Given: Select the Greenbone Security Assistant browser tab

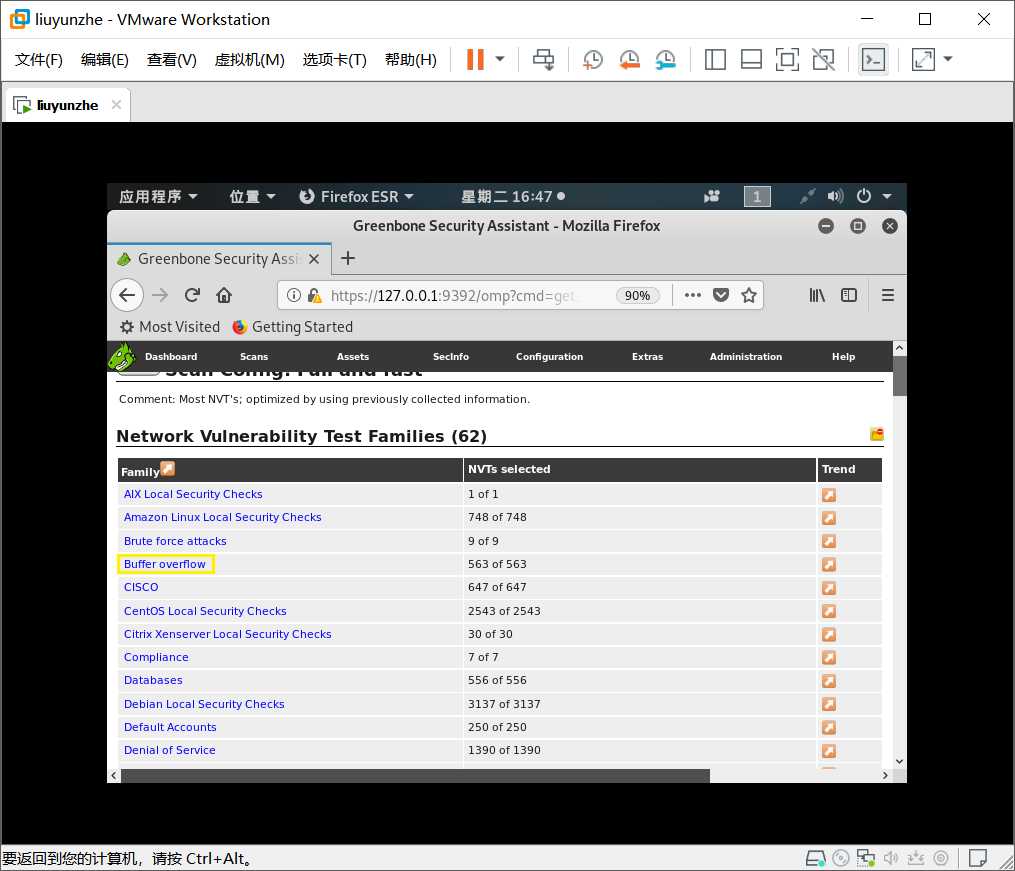Looking at the screenshot, I should pos(219,259).
